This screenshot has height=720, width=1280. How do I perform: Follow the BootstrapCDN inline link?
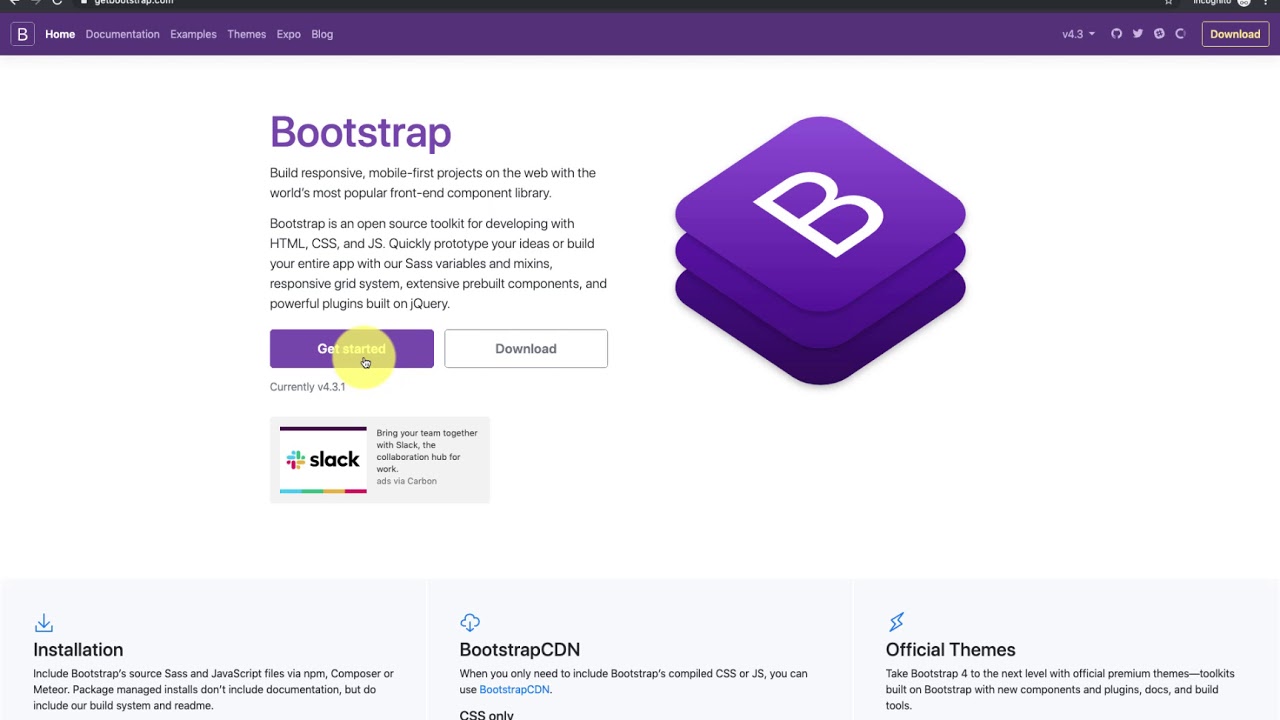(x=514, y=689)
